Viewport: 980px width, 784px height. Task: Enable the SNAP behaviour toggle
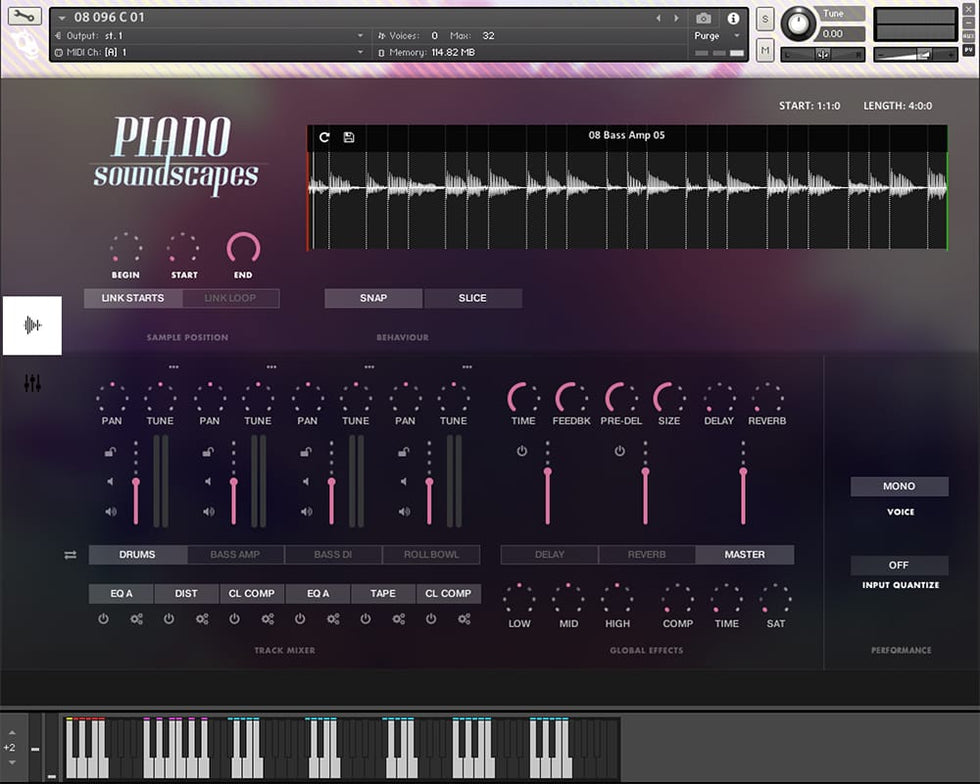[373, 298]
